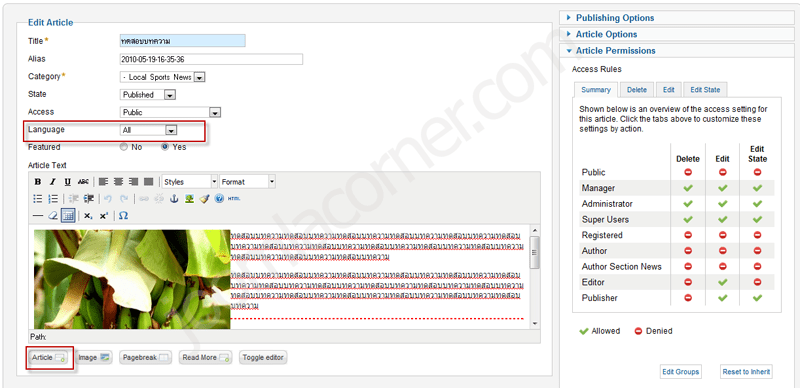Focus the Alias input field

pos(211,59)
